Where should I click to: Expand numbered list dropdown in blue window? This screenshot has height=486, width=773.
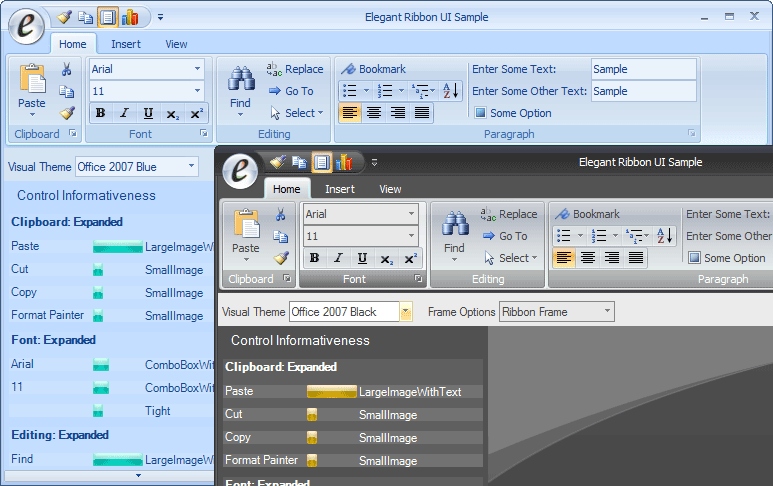click(401, 91)
